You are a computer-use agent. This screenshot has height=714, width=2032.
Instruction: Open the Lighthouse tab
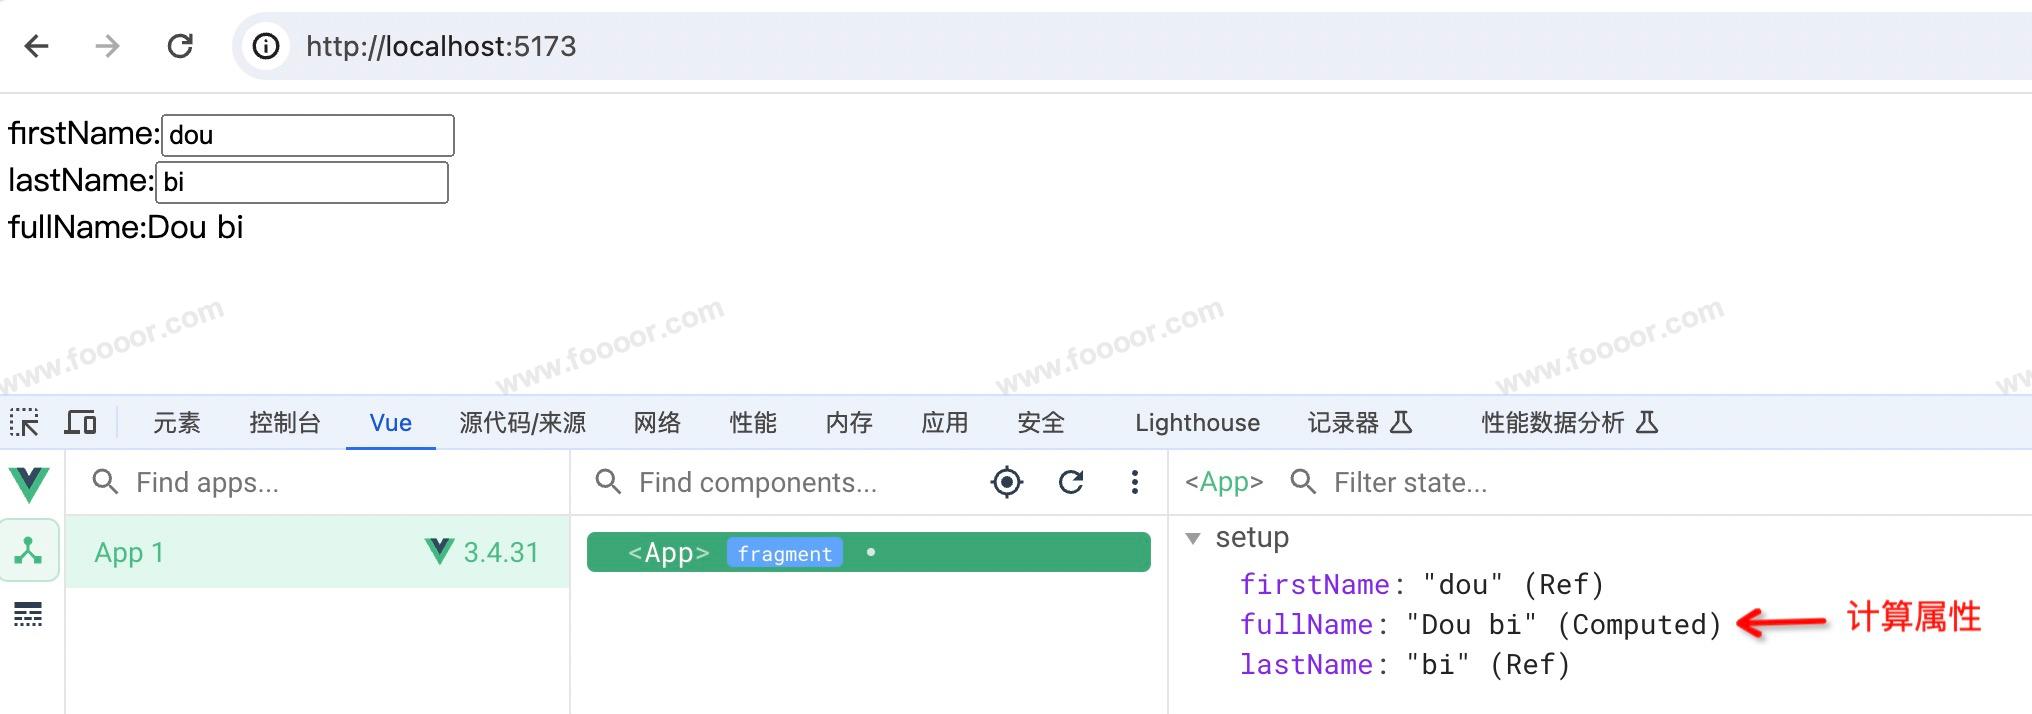pyautogui.click(x=1197, y=423)
